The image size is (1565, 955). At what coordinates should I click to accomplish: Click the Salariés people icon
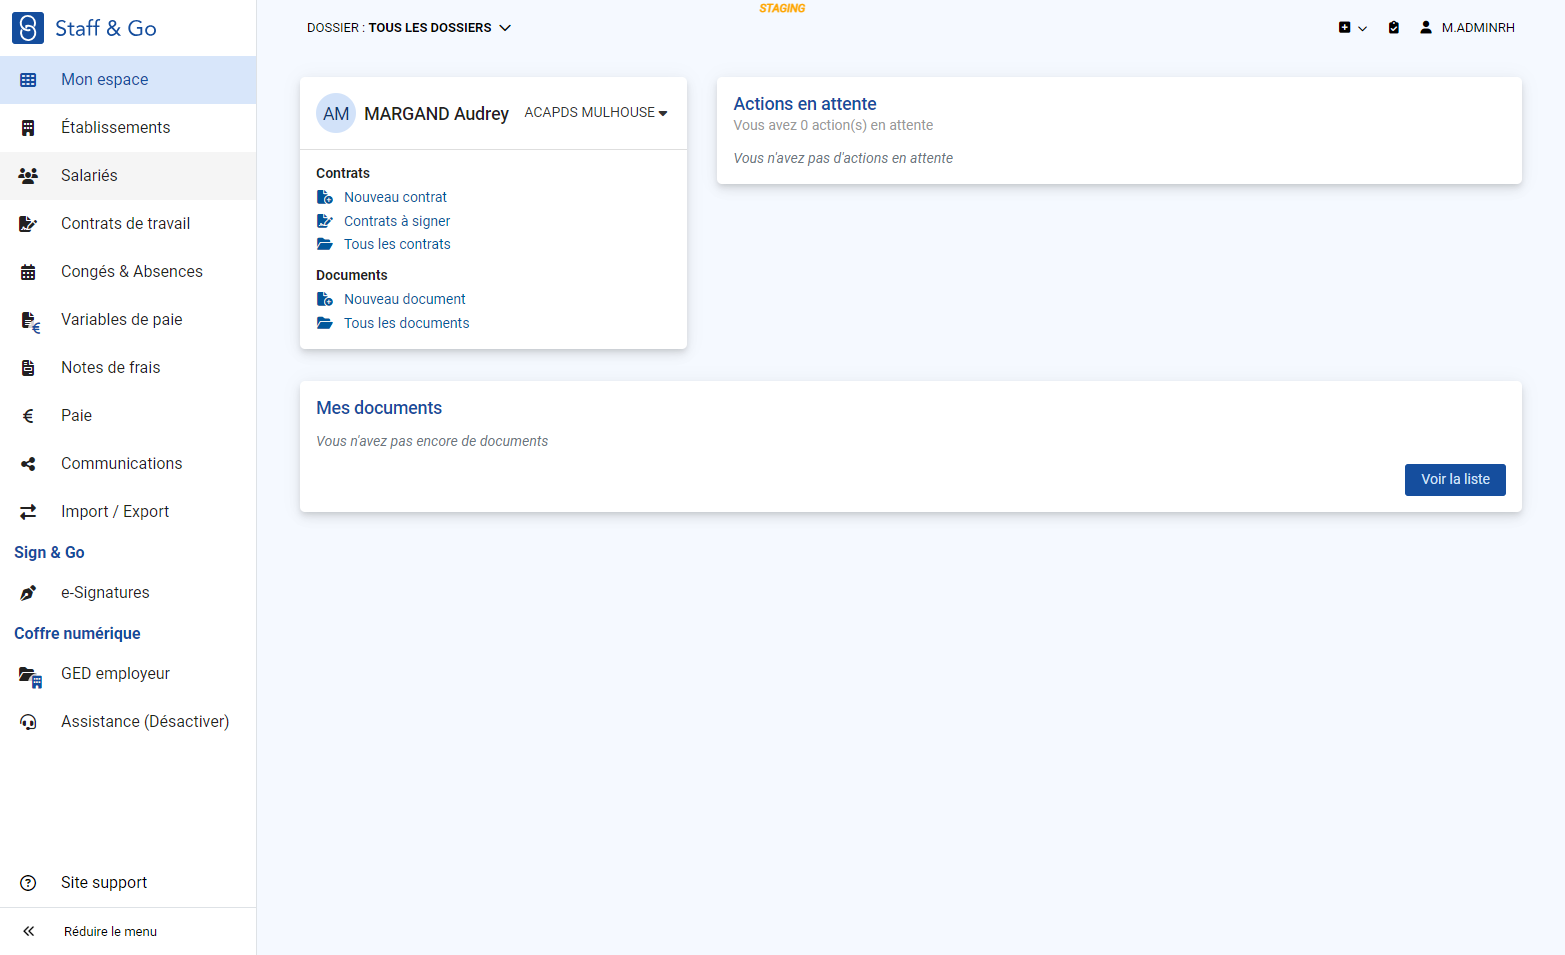click(x=28, y=176)
